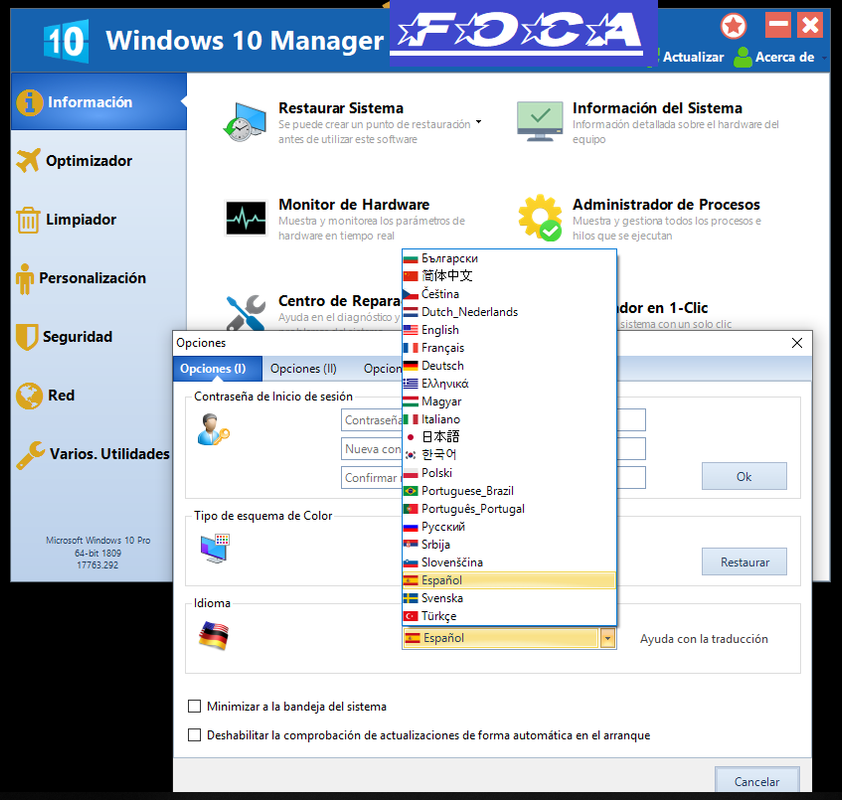Click the Restaurar color scheme button
Screen dimensions: 842x800
pyautogui.click(x=744, y=562)
